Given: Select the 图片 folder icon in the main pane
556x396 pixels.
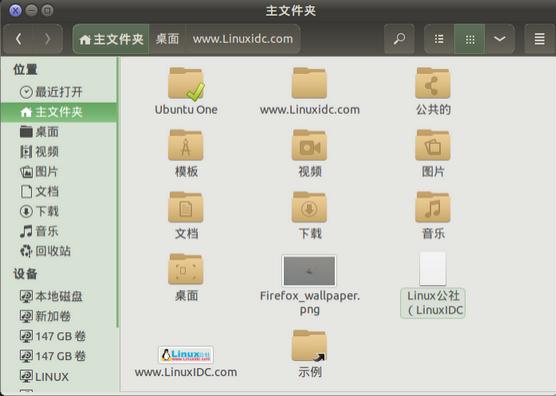Looking at the screenshot, I should (433, 145).
